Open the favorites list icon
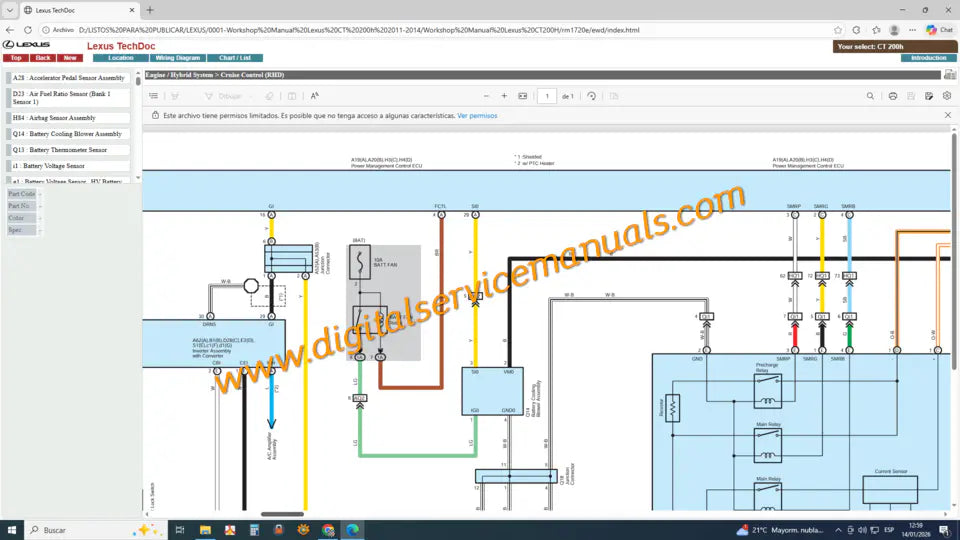The image size is (960, 540). pyautogui.click(x=876, y=29)
